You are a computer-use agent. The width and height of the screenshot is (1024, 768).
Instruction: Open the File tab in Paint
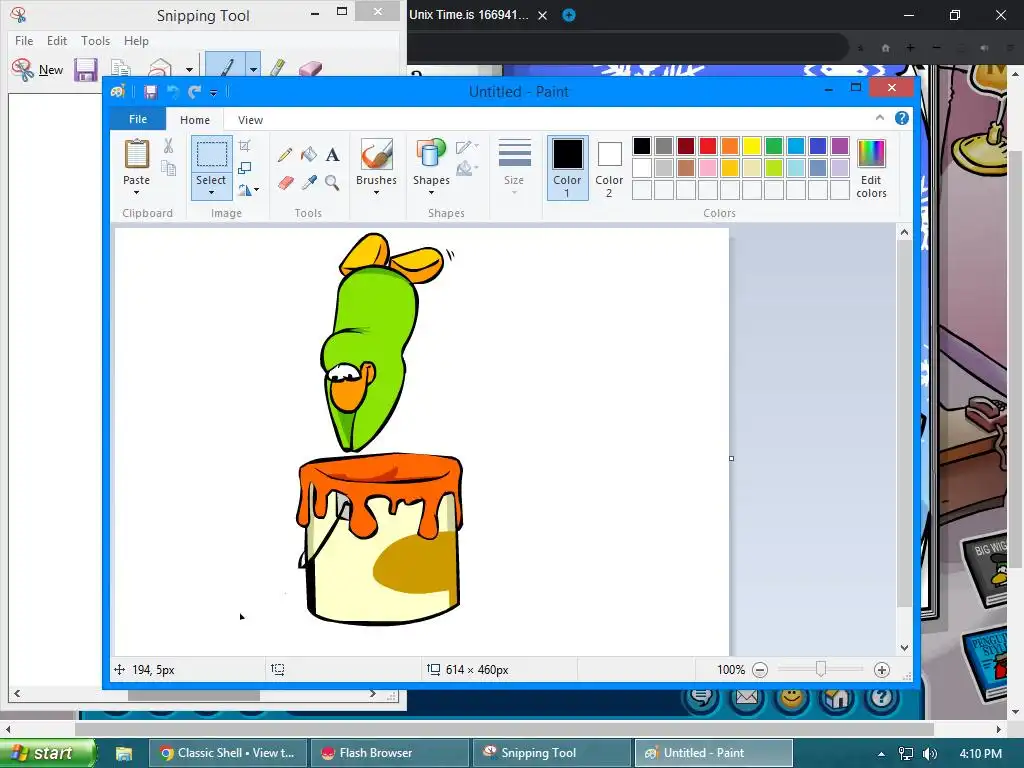[138, 119]
